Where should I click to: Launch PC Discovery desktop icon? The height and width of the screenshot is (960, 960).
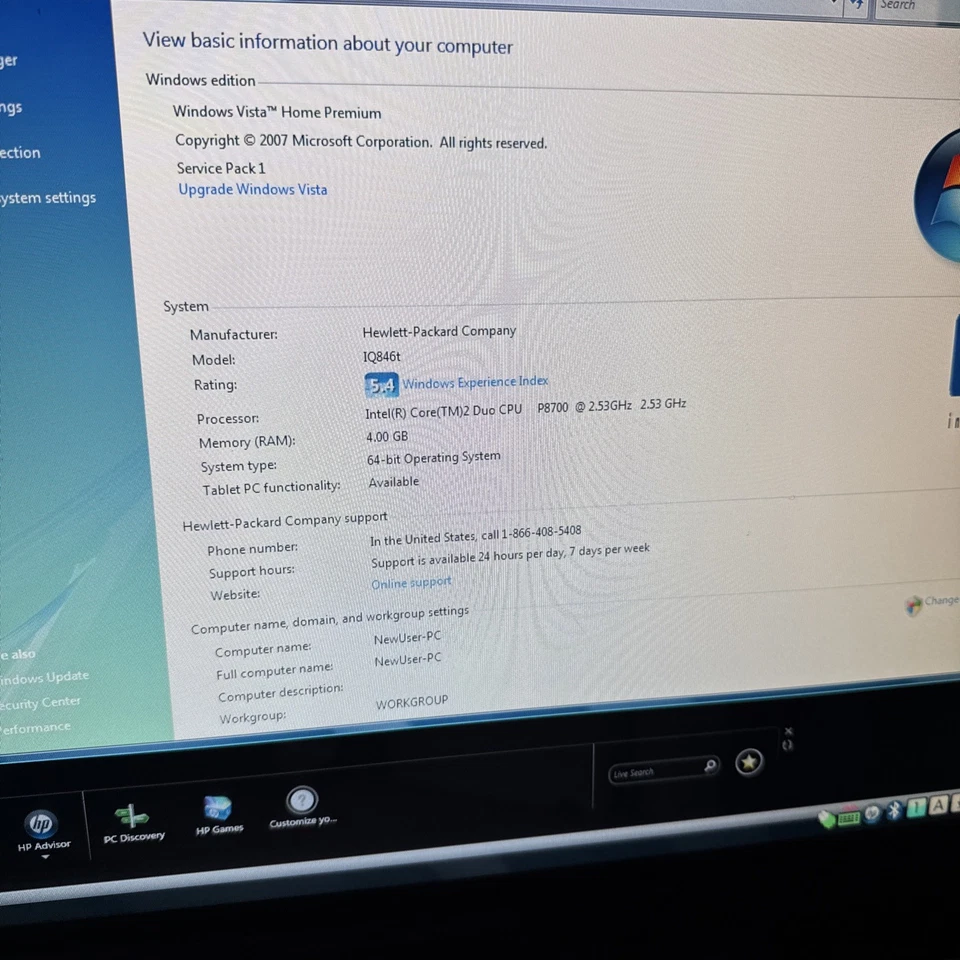pyautogui.click(x=133, y=816)
